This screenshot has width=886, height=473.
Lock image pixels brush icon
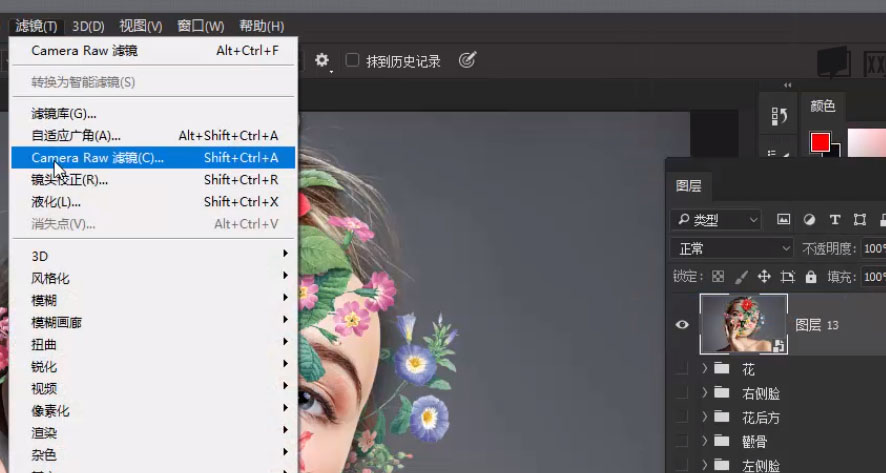pos(741,277)
